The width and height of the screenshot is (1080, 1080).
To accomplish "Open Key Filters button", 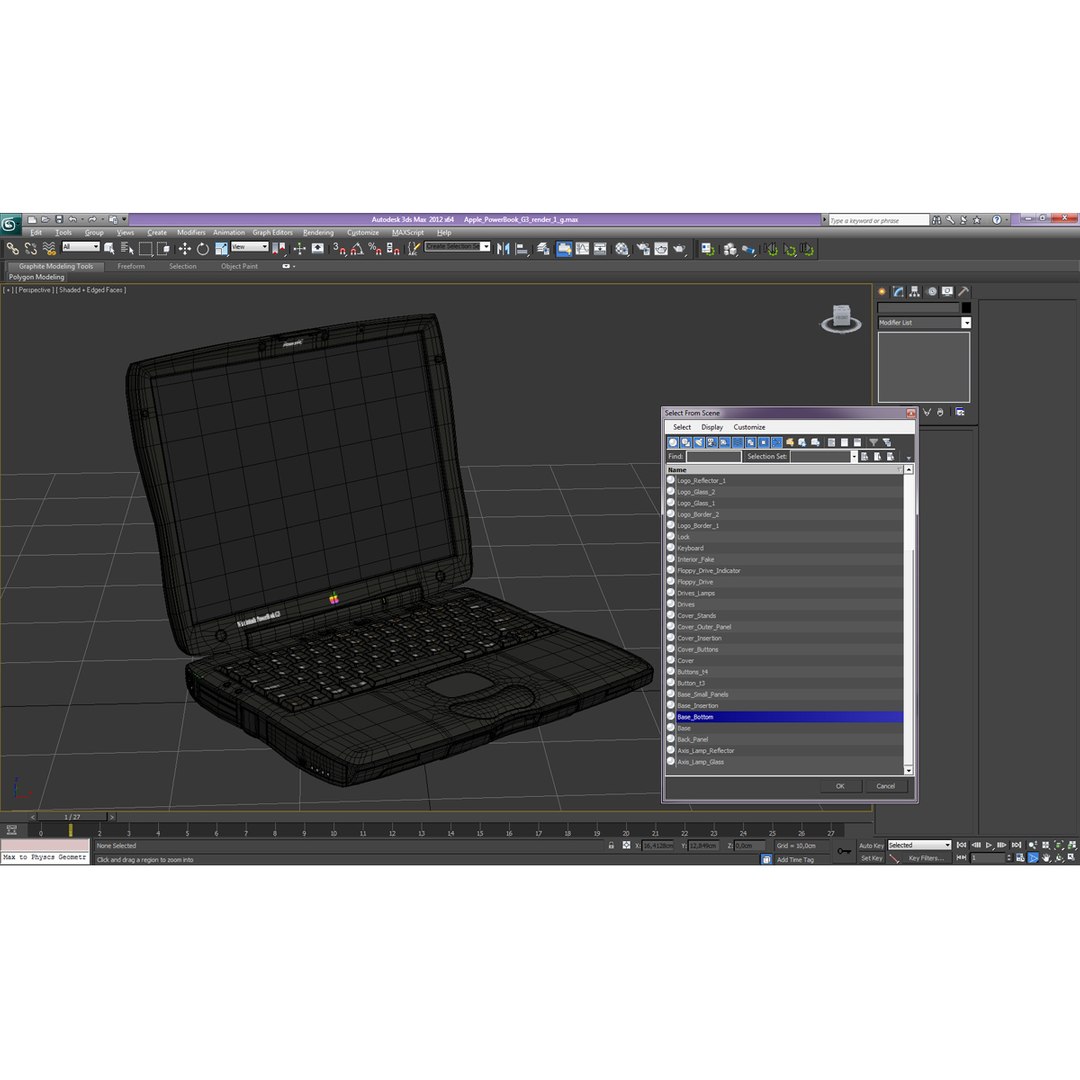I will (926, 858).
